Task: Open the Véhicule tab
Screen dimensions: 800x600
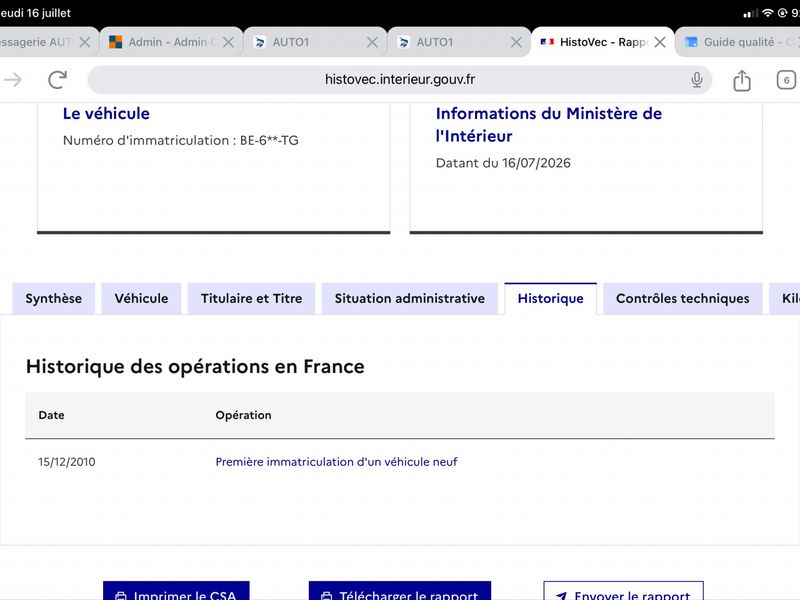Action: coord(141,298)
